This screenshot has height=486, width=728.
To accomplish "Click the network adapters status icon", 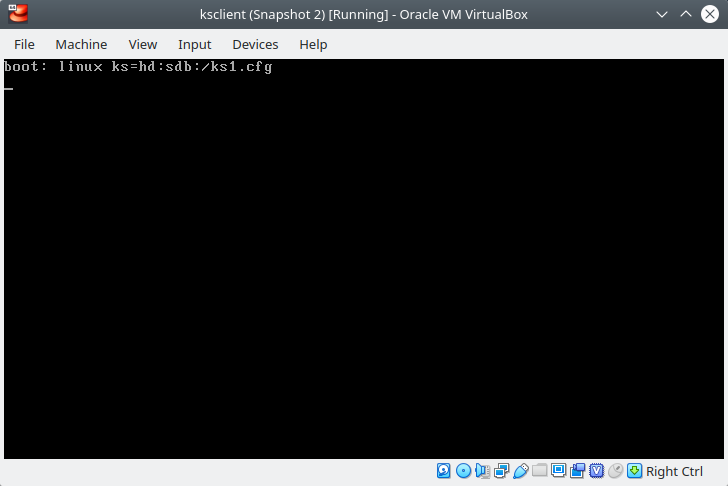I will coord(501,471).
